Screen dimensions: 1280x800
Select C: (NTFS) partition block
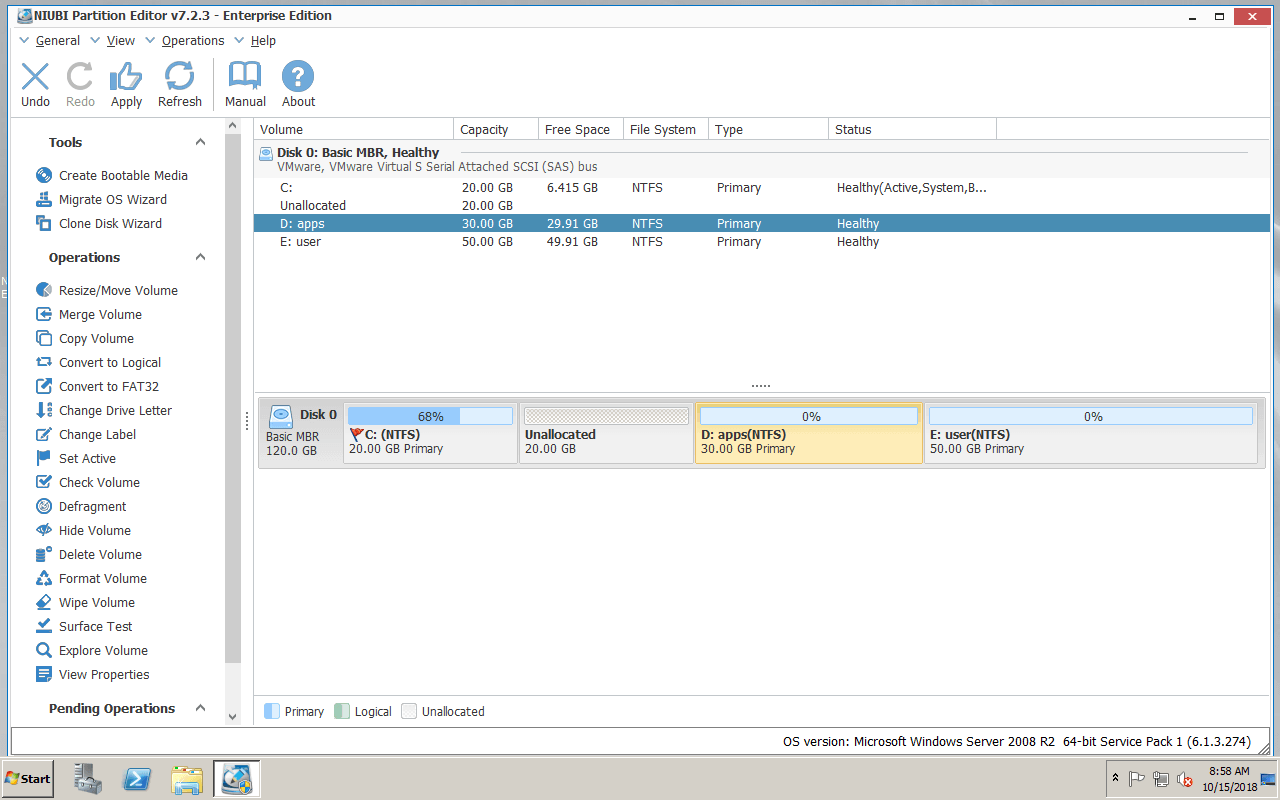pyautogui.click(x=431, y=433)
